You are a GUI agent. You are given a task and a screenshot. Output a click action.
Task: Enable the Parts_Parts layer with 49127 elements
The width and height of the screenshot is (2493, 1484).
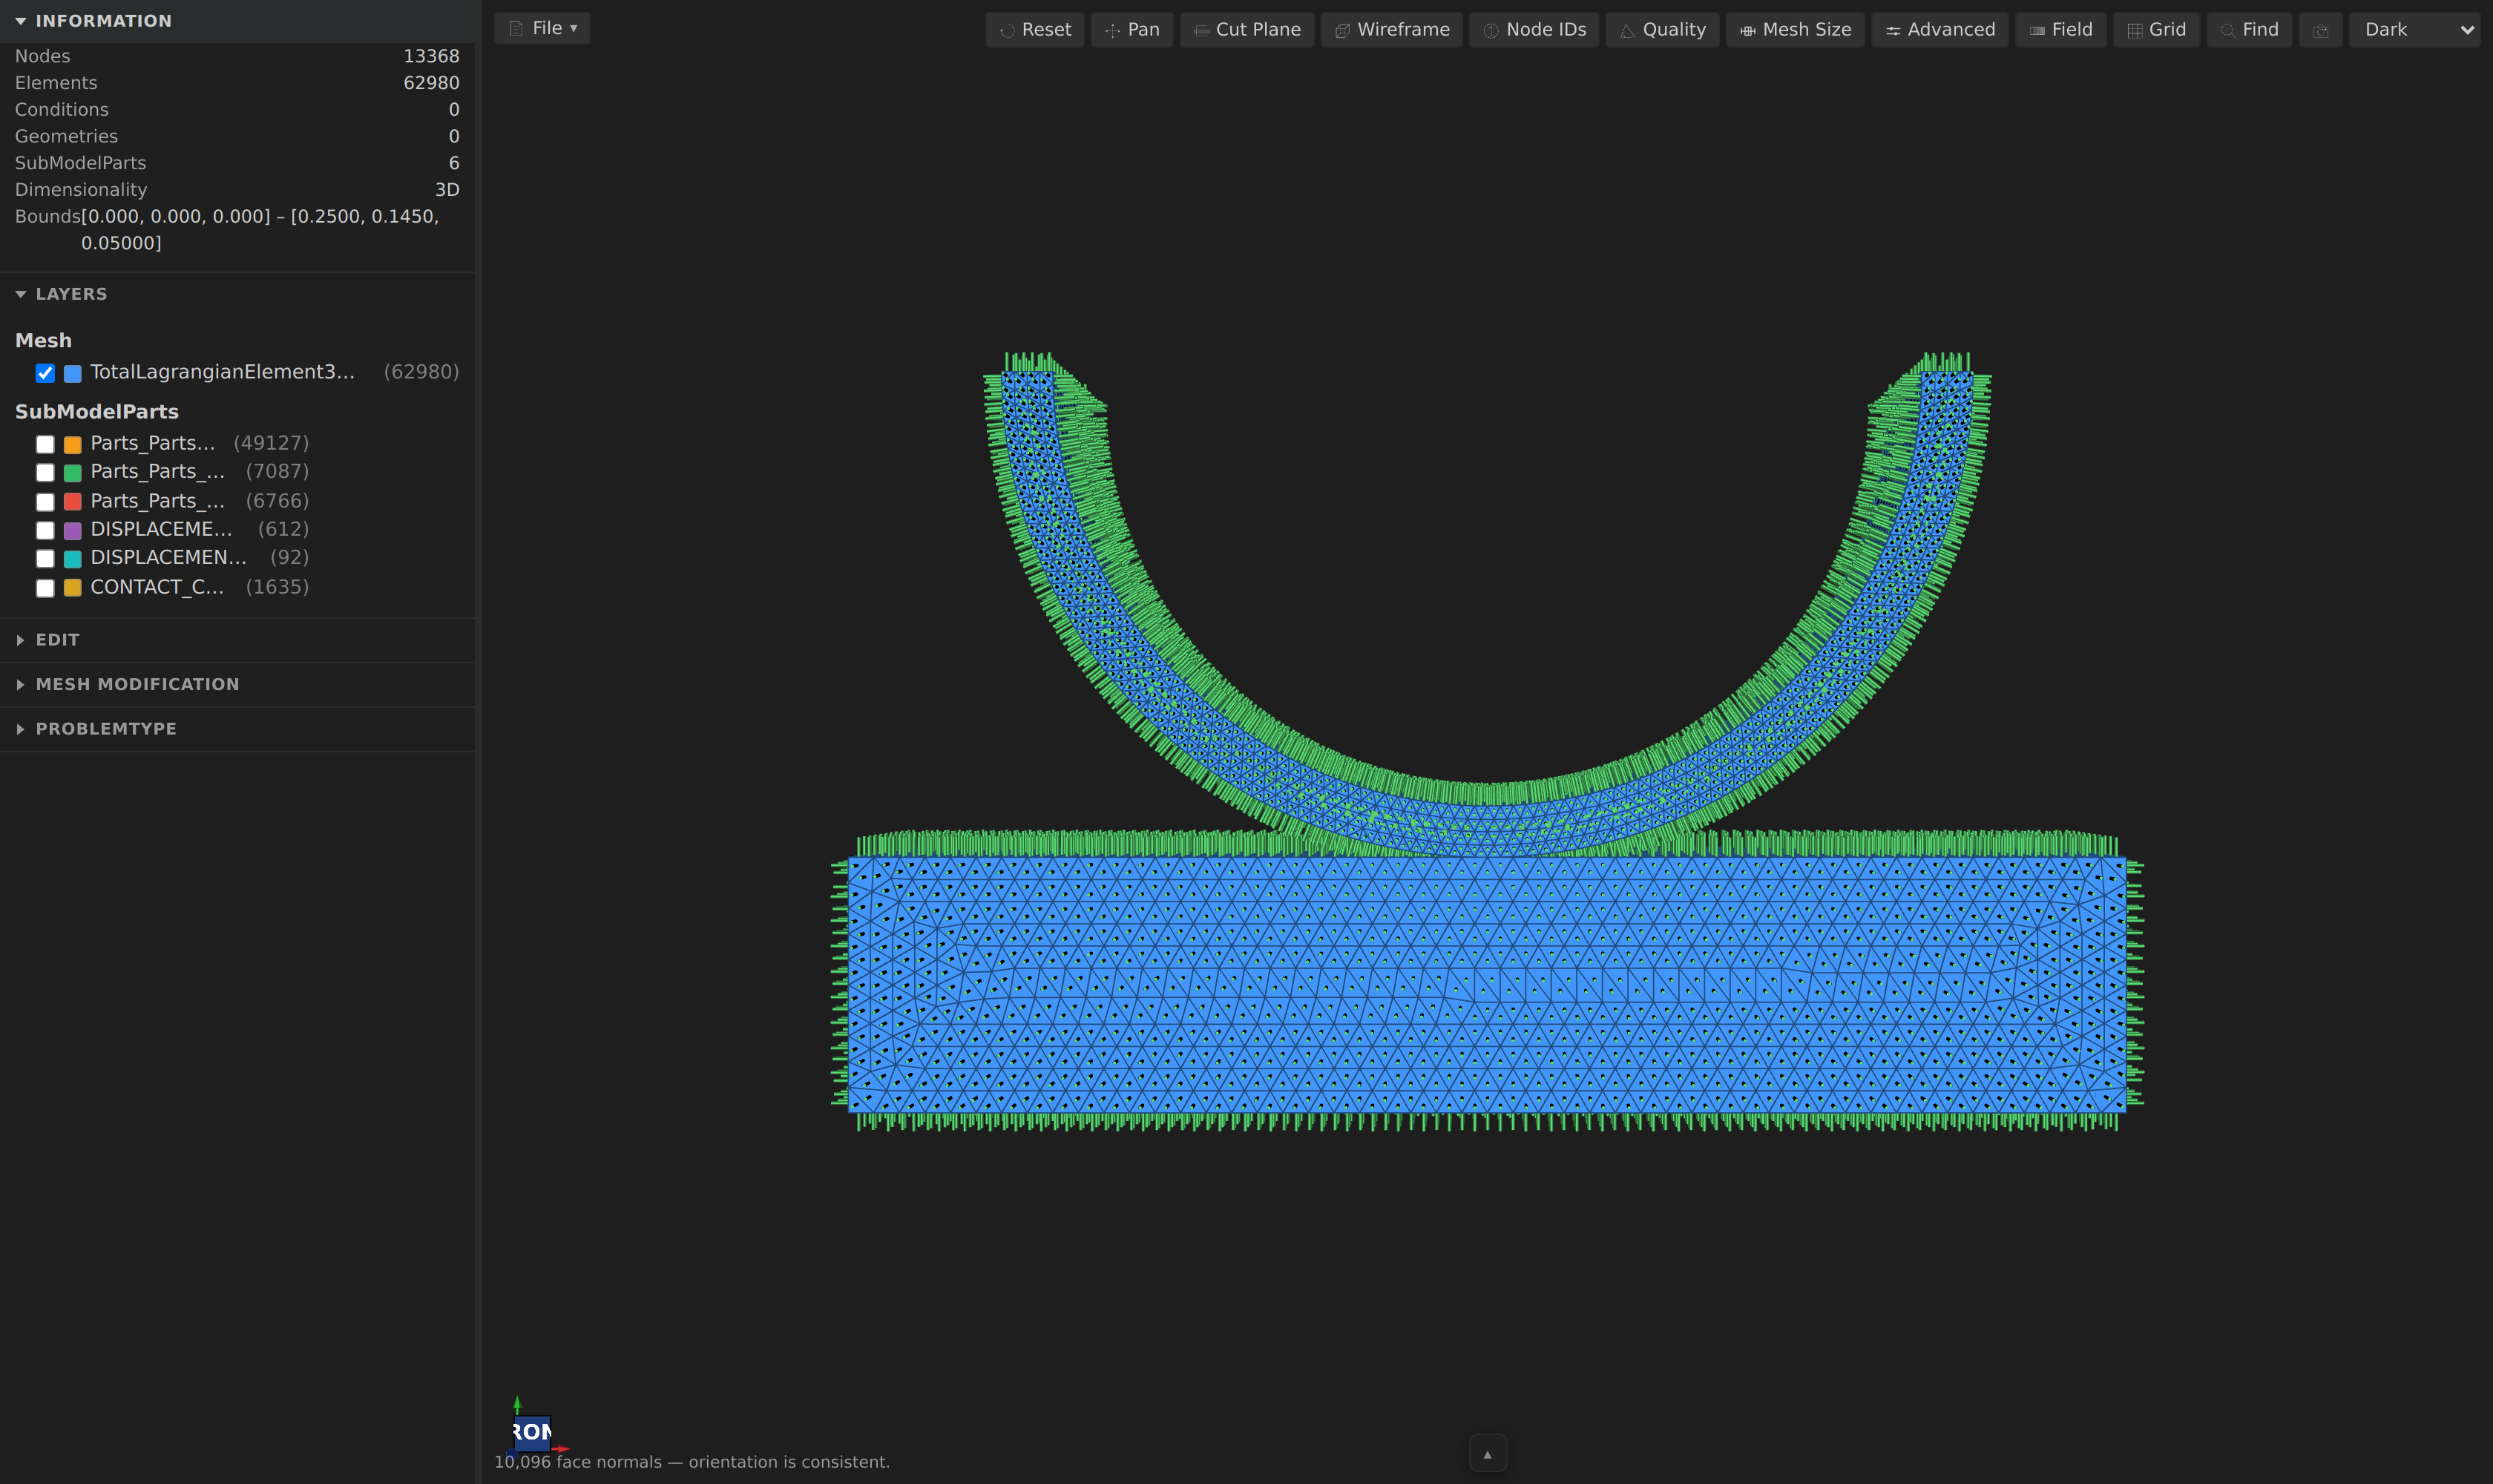point(45,444)
